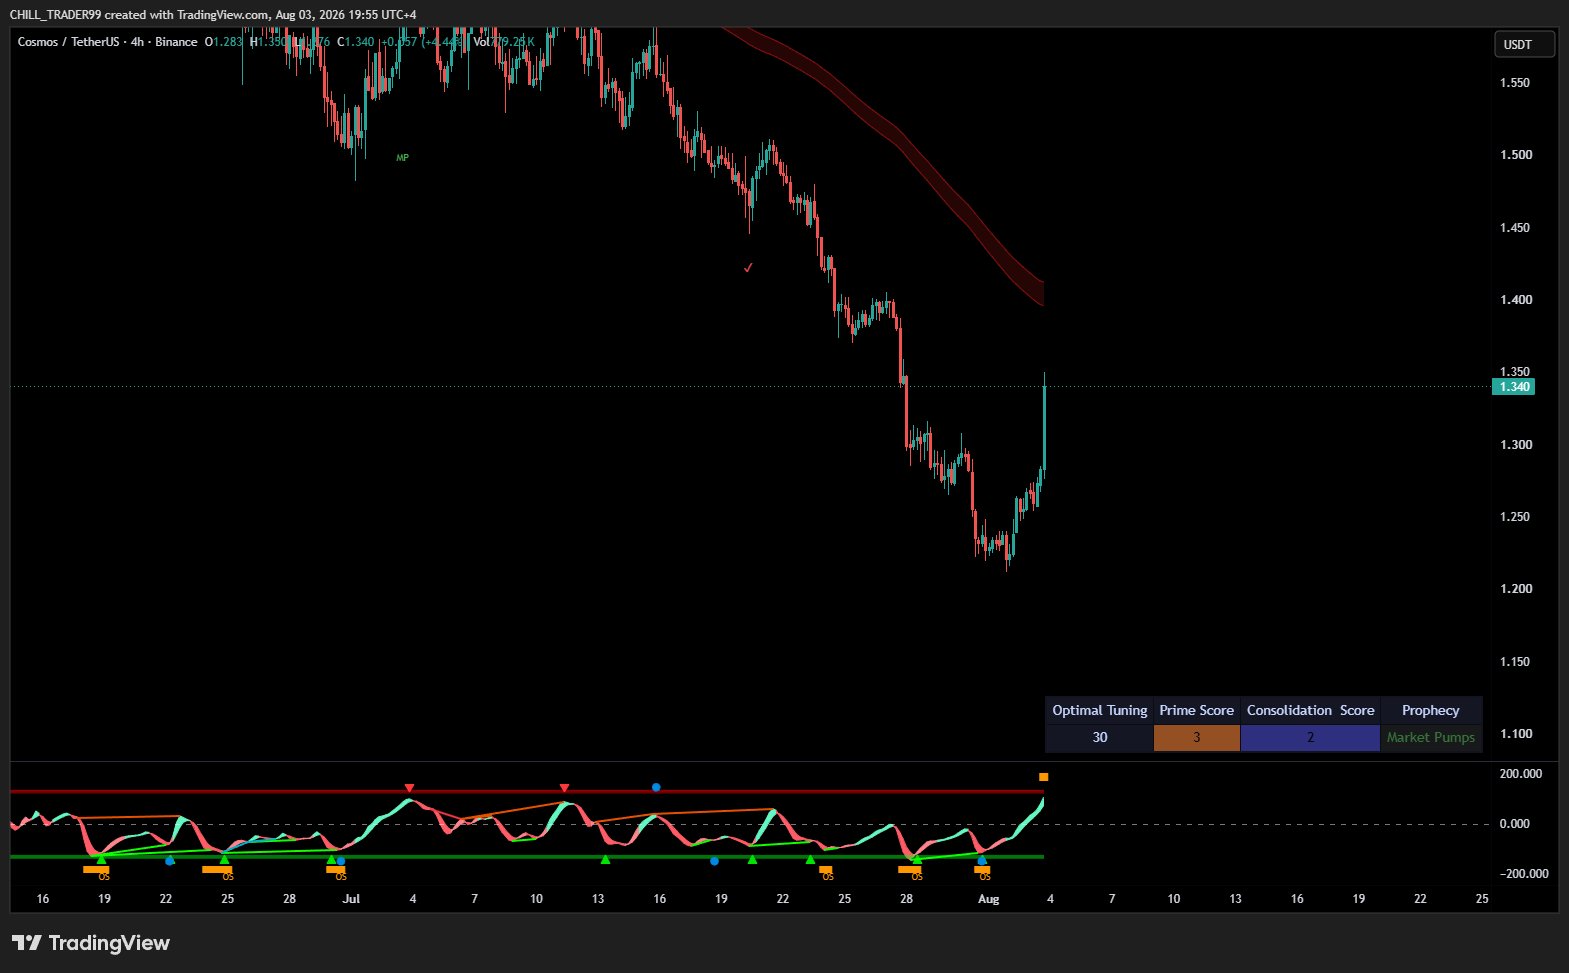Click the teal 1.340 current price label

pos(1513,387)
